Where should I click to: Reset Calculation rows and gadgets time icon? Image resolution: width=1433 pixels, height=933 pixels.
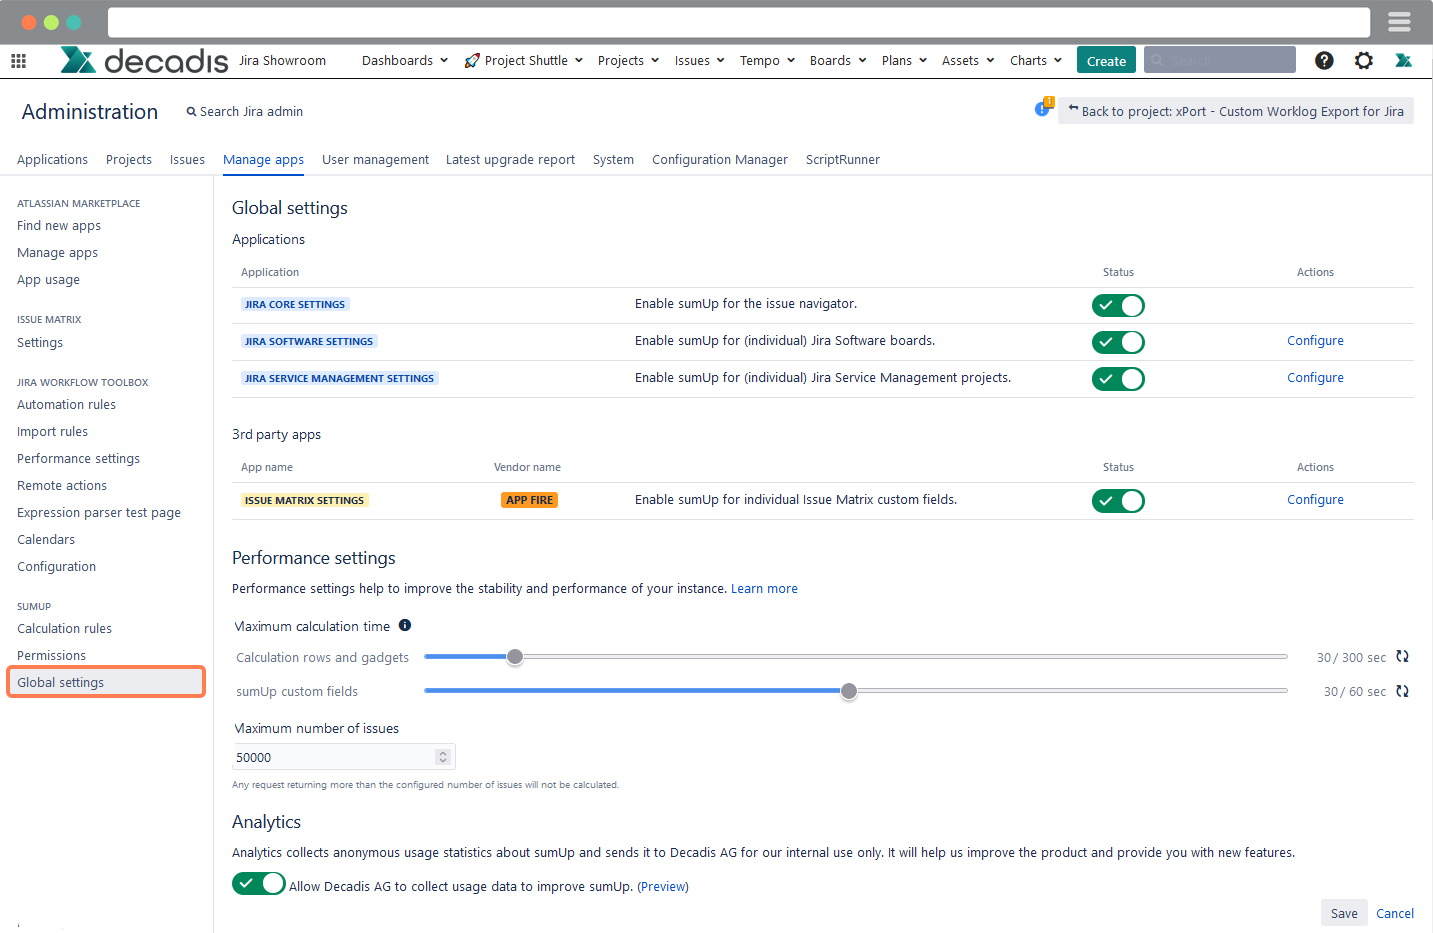pyautogui.click(x=1402, y=657)
